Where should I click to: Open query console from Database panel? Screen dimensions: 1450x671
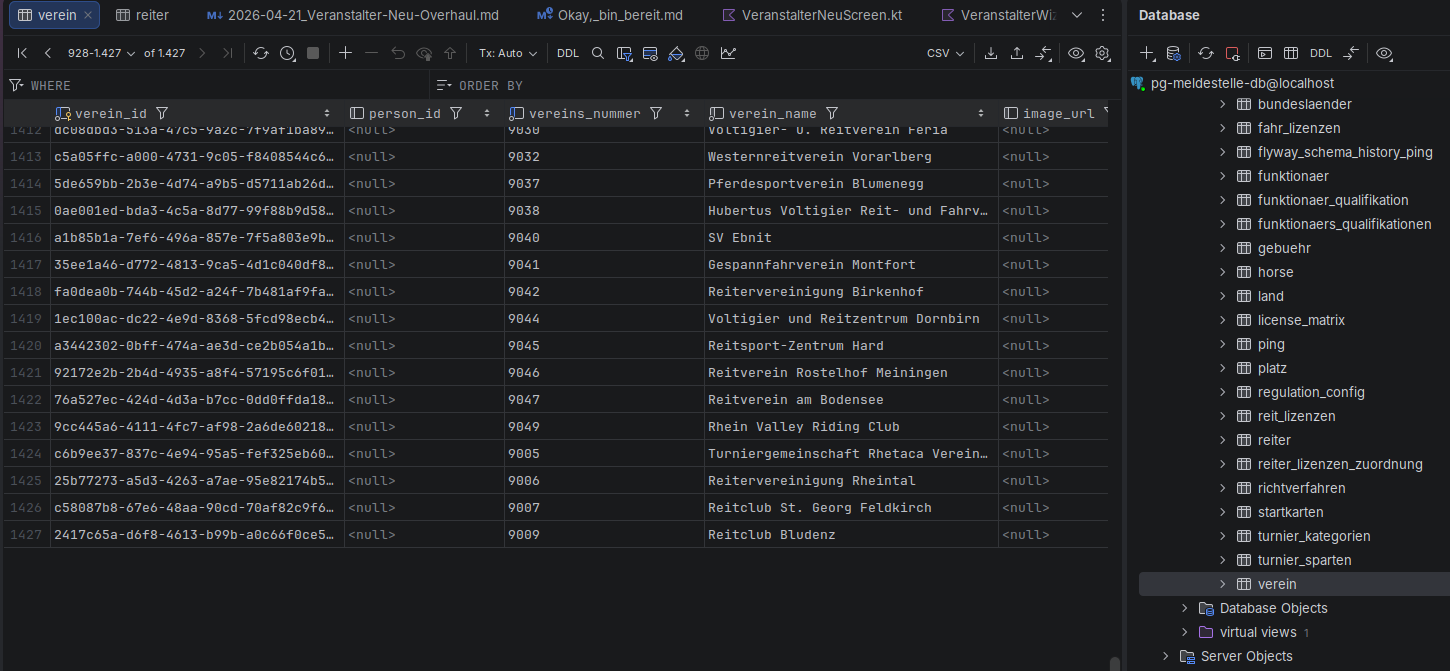click(1265, 53)
